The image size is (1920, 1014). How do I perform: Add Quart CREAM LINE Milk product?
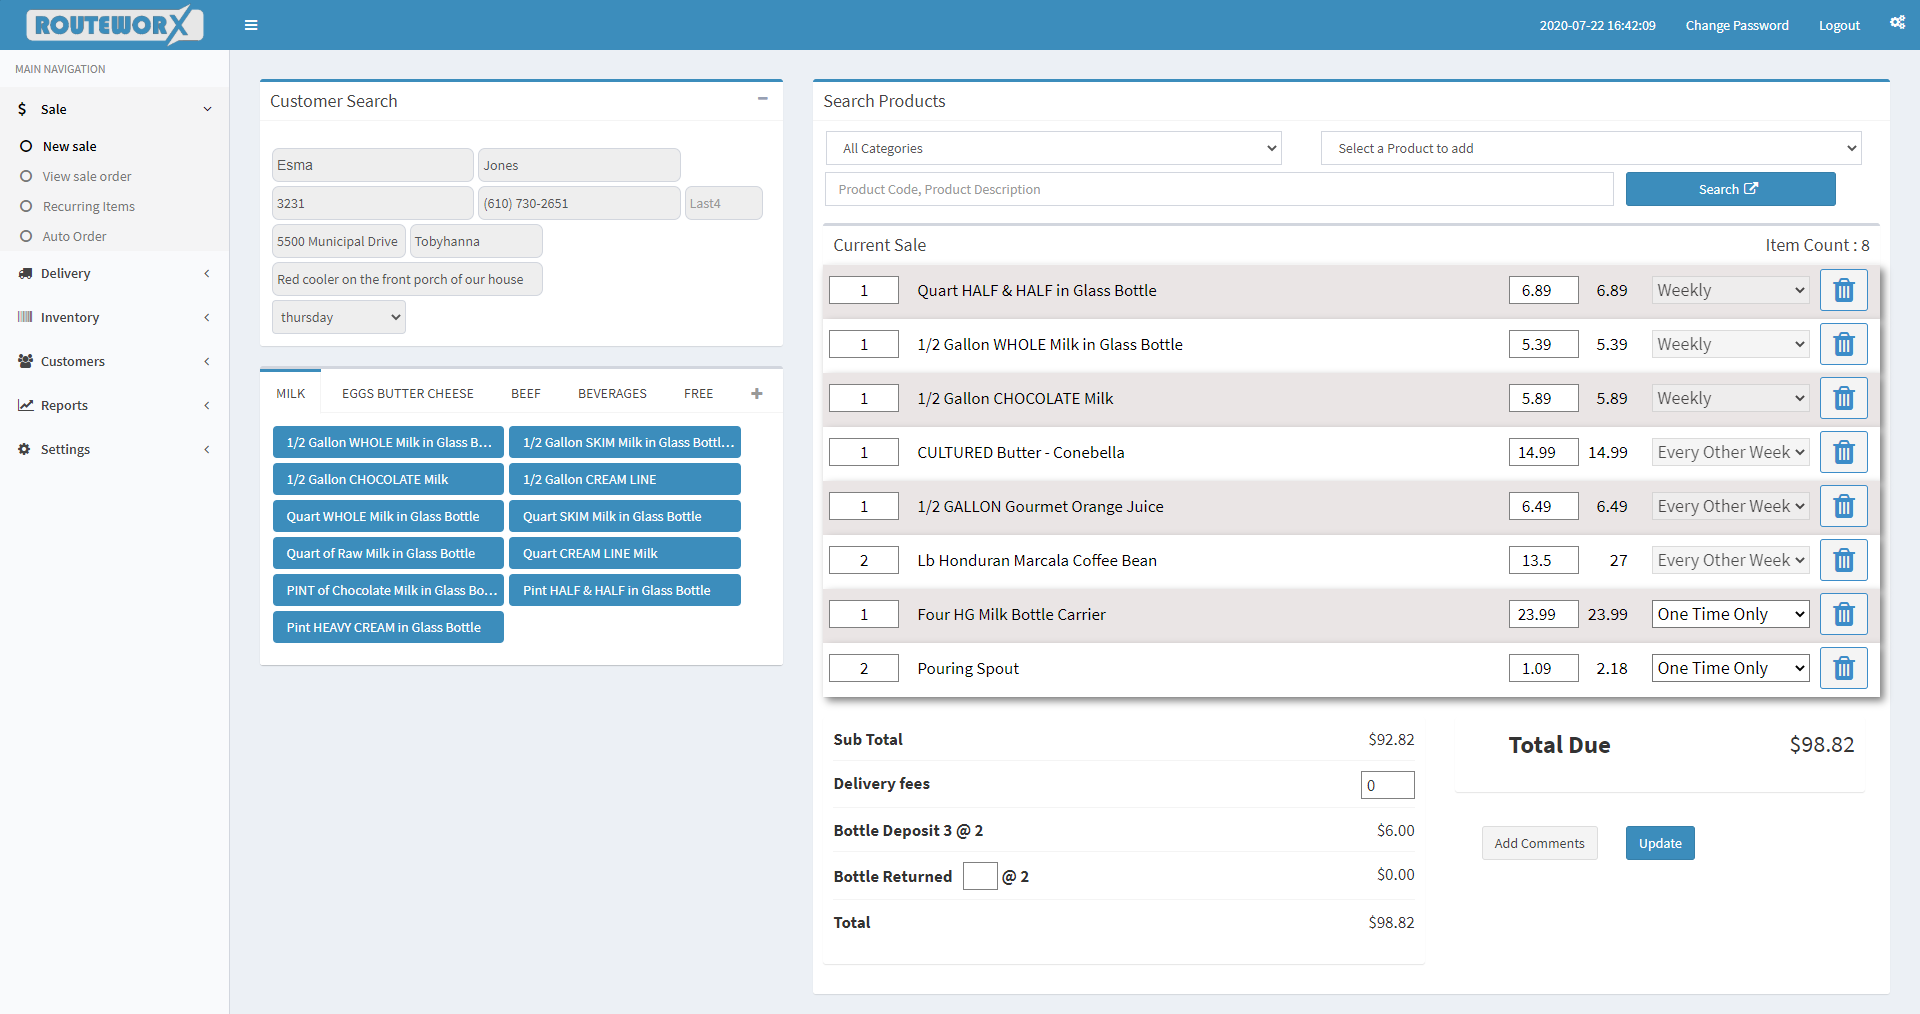pyautogui.click(x=625, y=553)
